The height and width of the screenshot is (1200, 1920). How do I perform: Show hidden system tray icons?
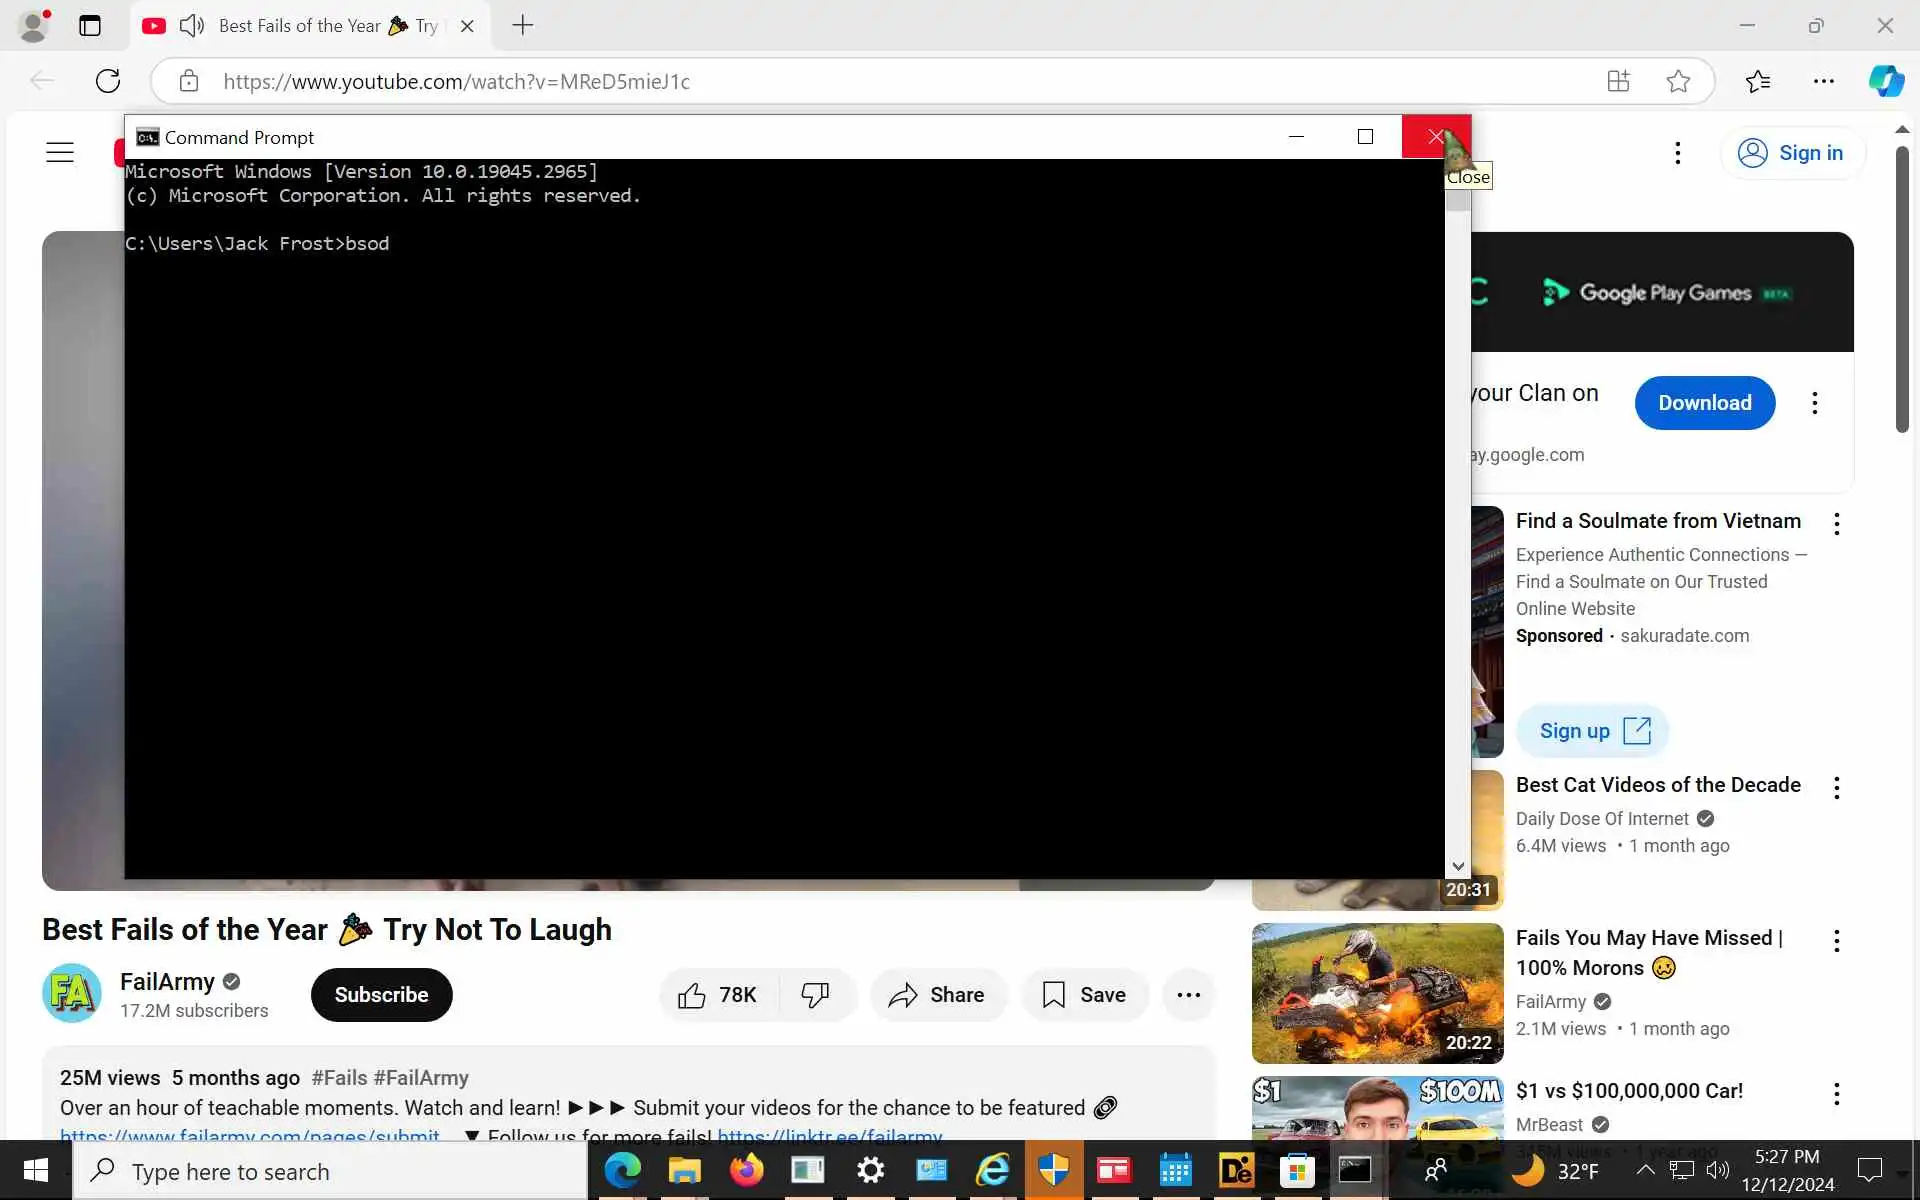[1644, 1170]
